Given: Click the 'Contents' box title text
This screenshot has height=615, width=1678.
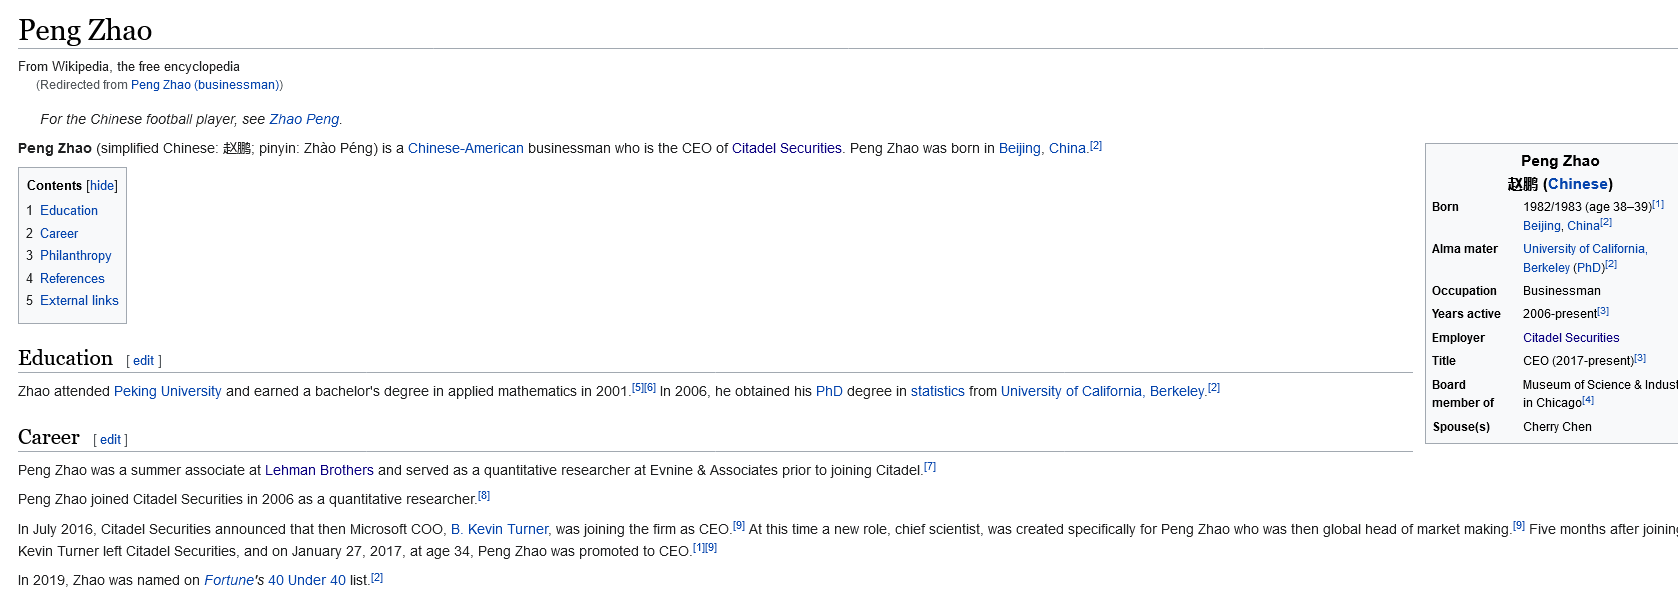Looking at the screenshot, I should [54, 186].
